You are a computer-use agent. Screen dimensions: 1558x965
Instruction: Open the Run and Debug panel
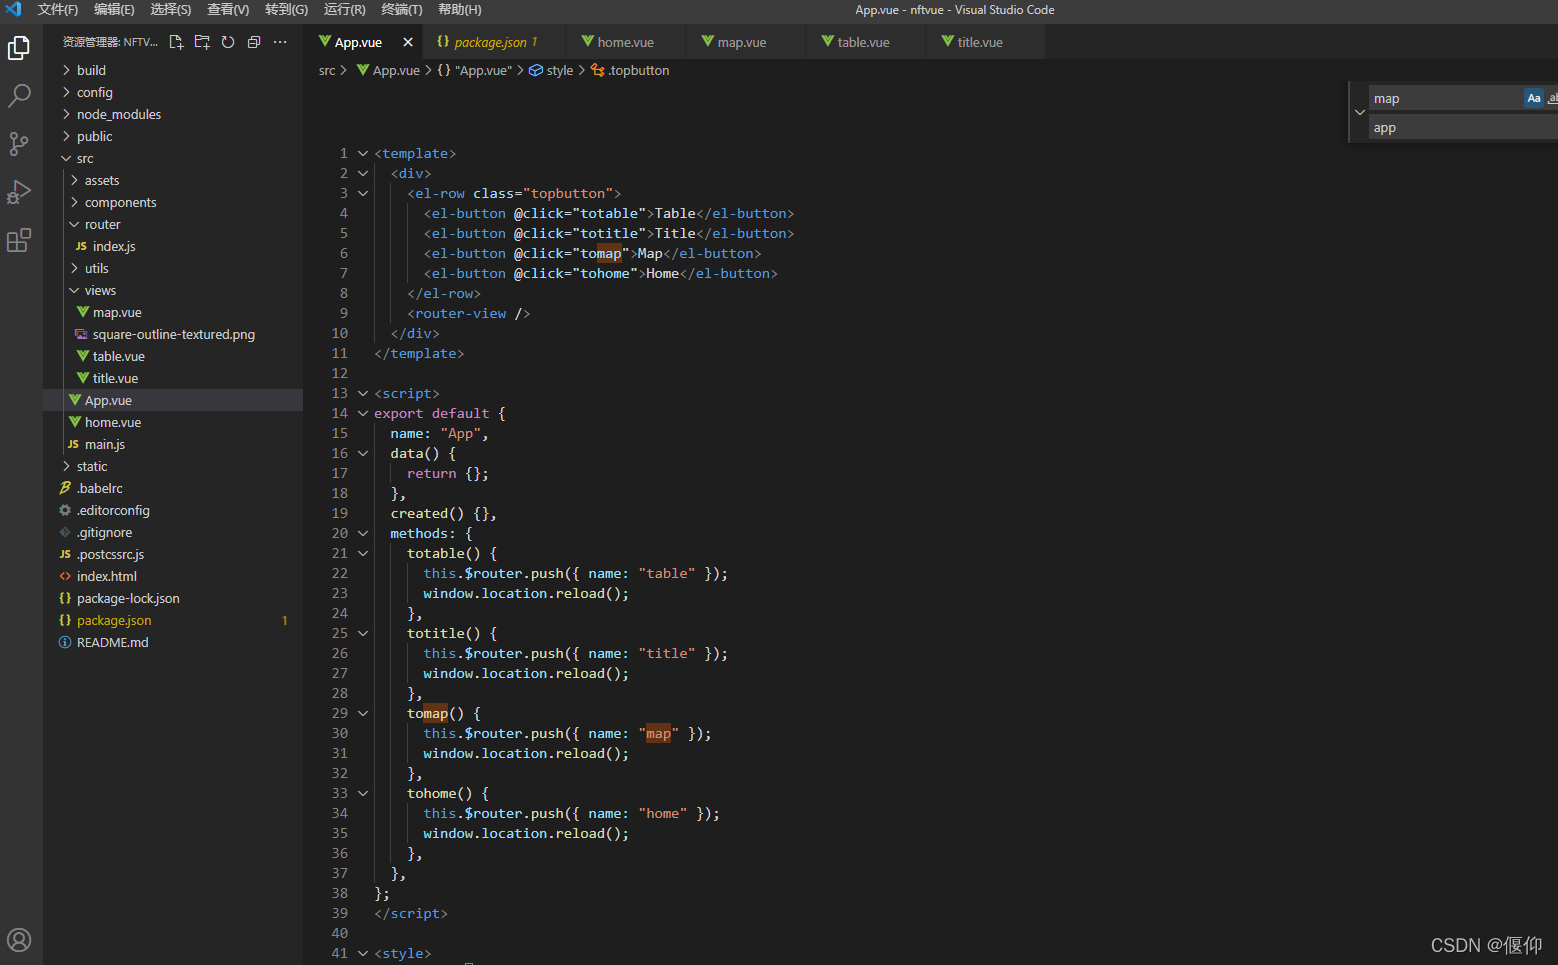[19, 191]
